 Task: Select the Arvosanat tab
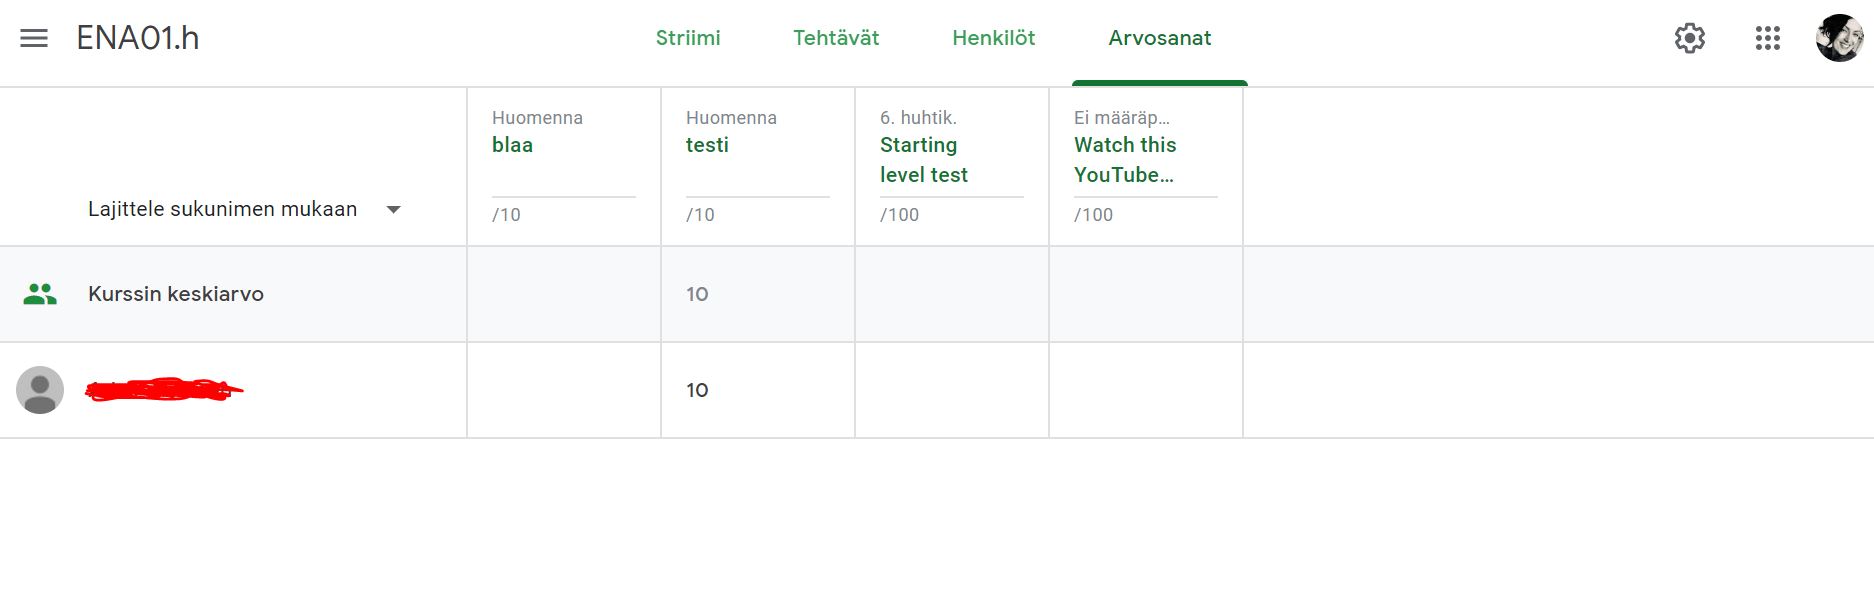click(1159, 38)
